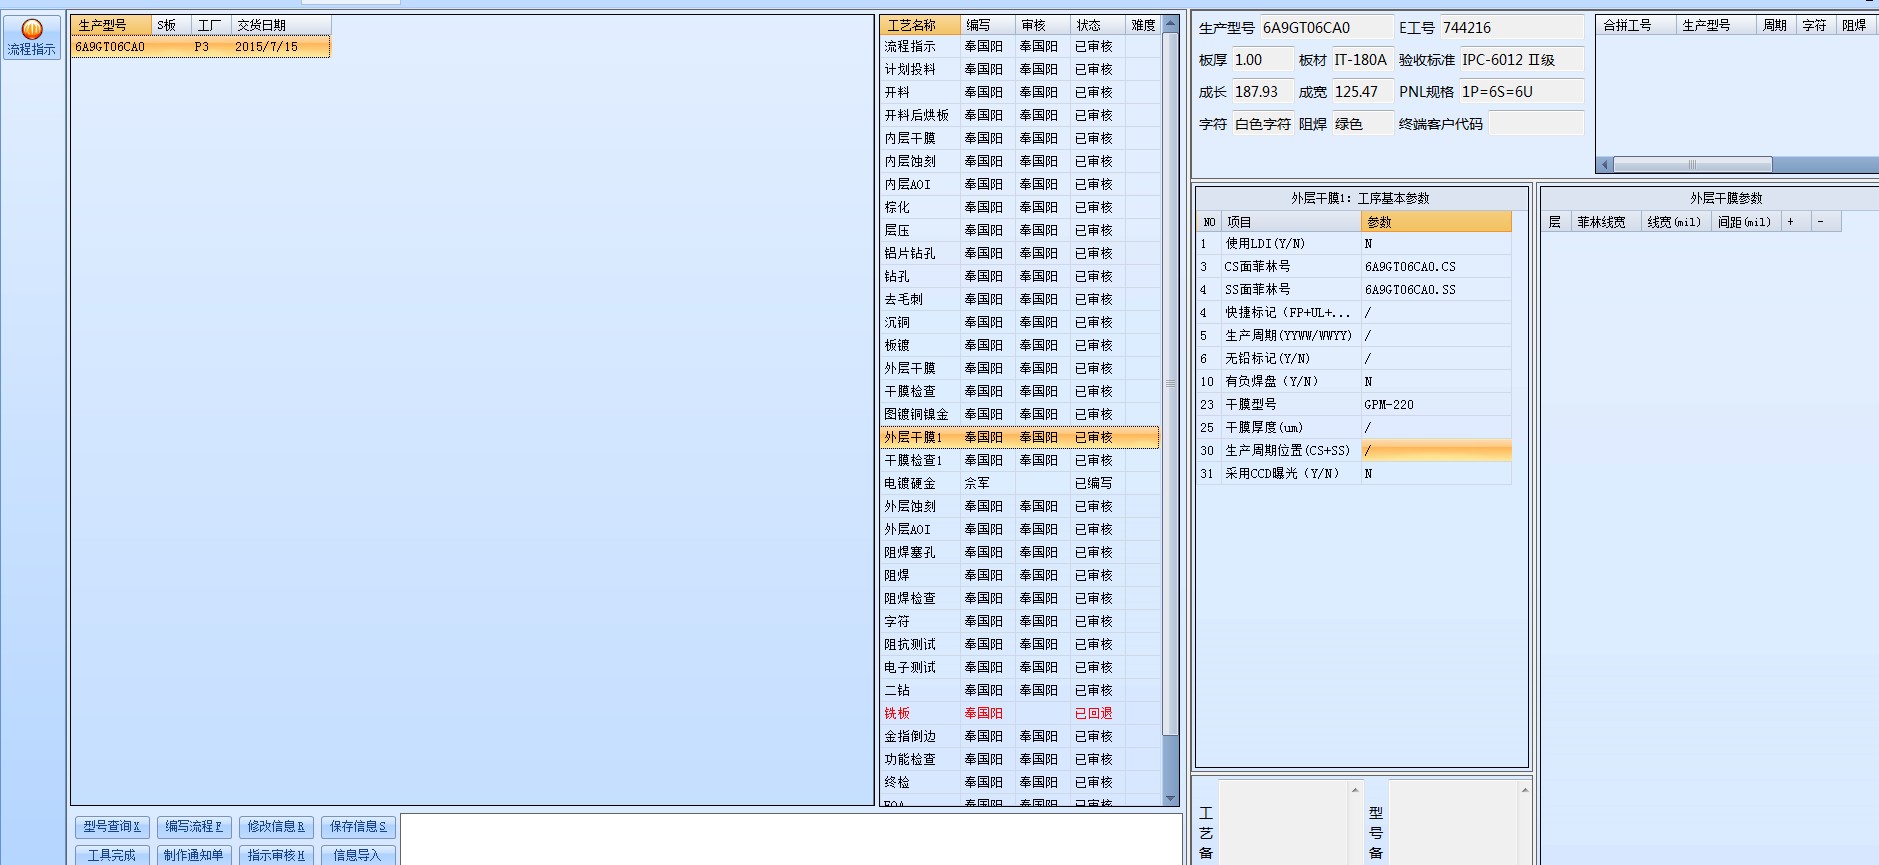Select the 层压 process row
Image resolution: width=1879 pixels, height=865 pixels.
pos(1020,231)
